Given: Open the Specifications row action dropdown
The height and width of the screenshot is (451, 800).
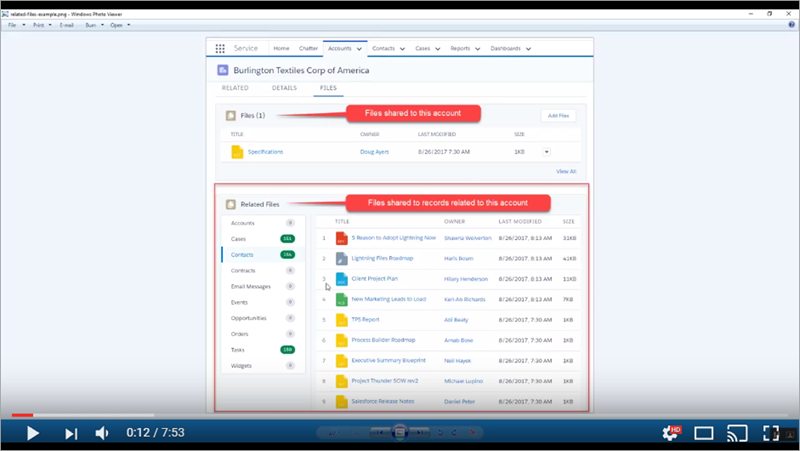Looking at the screenshot, I should pos(546,152).
